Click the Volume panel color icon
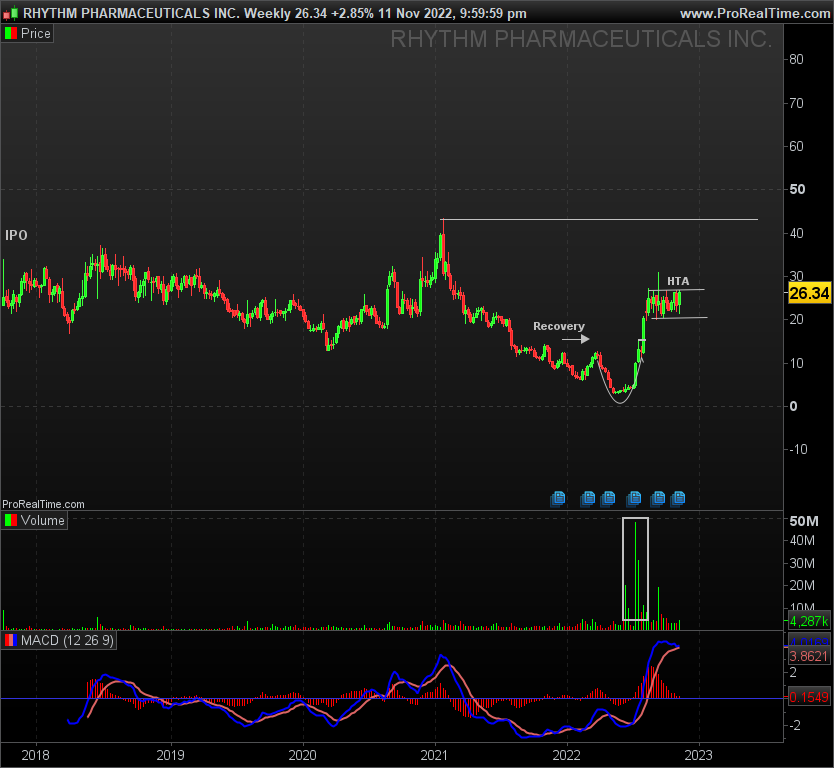Image resolution: width=834 pixels, height=768 pixels. point(11,520)
